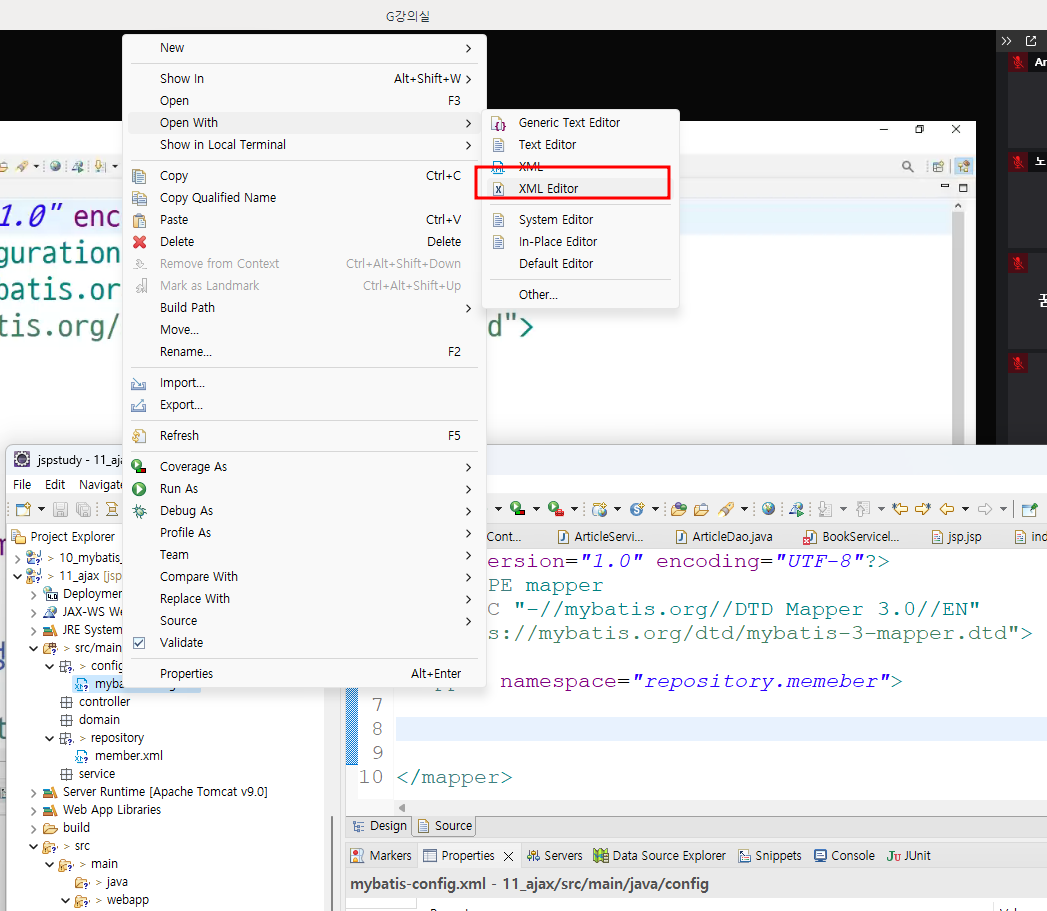Toggle the Validate checkbox menu item
This screenshot has width=1047, height=911.
click(139, 643)
